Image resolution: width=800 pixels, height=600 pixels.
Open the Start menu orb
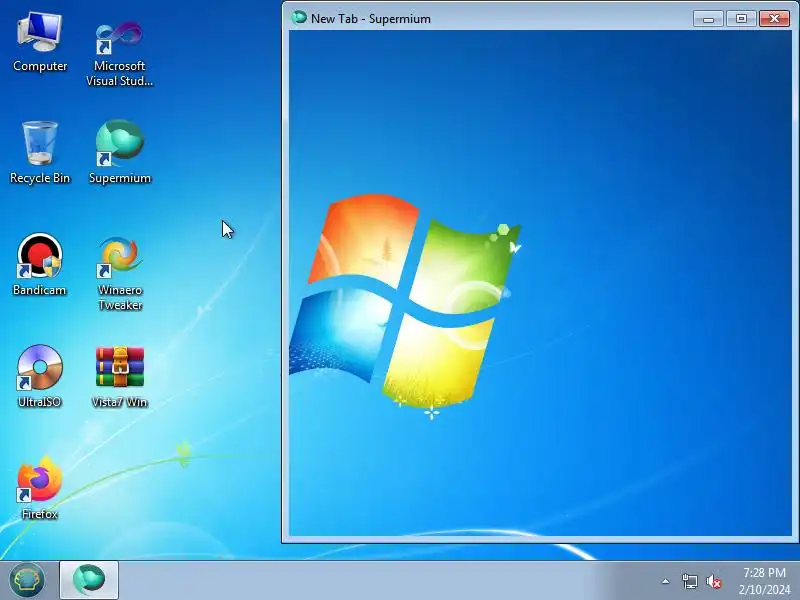point(27,580)
